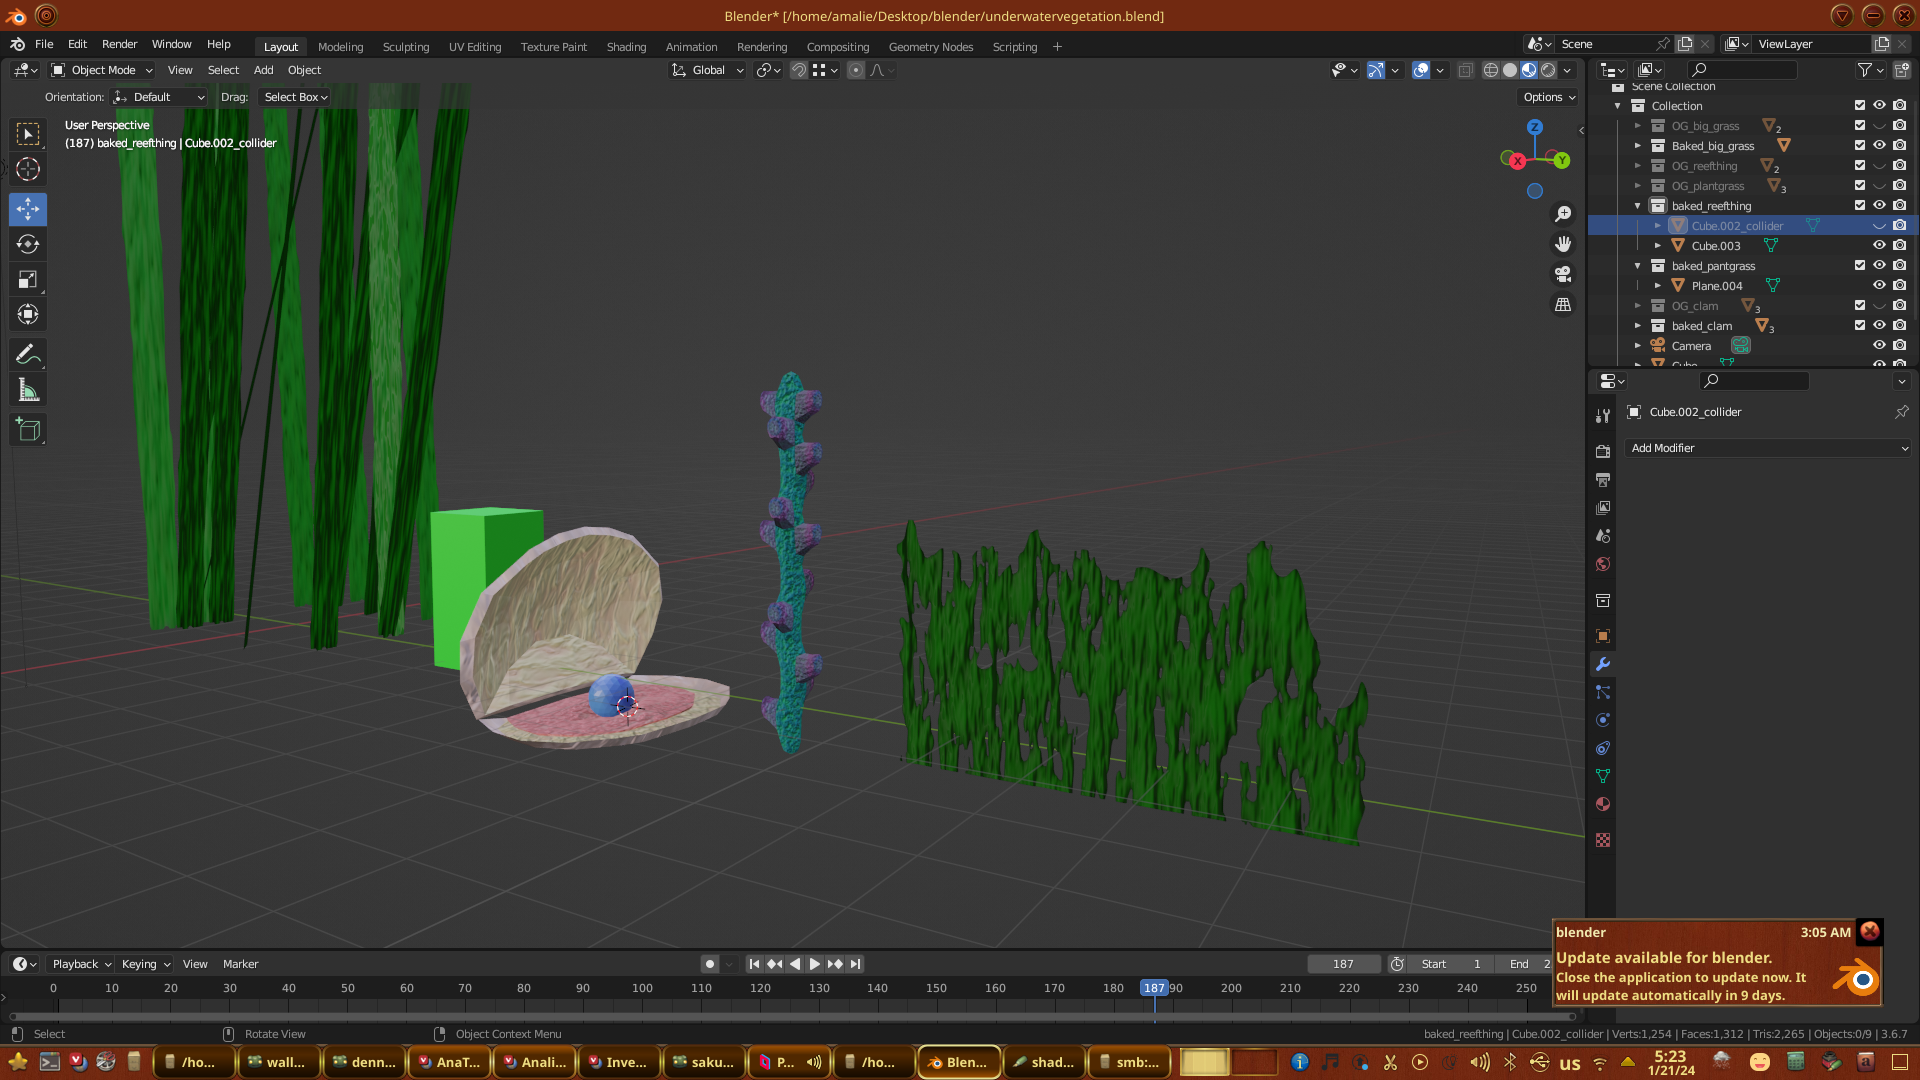Open the Physics properties tab

tap(1603, 720)
